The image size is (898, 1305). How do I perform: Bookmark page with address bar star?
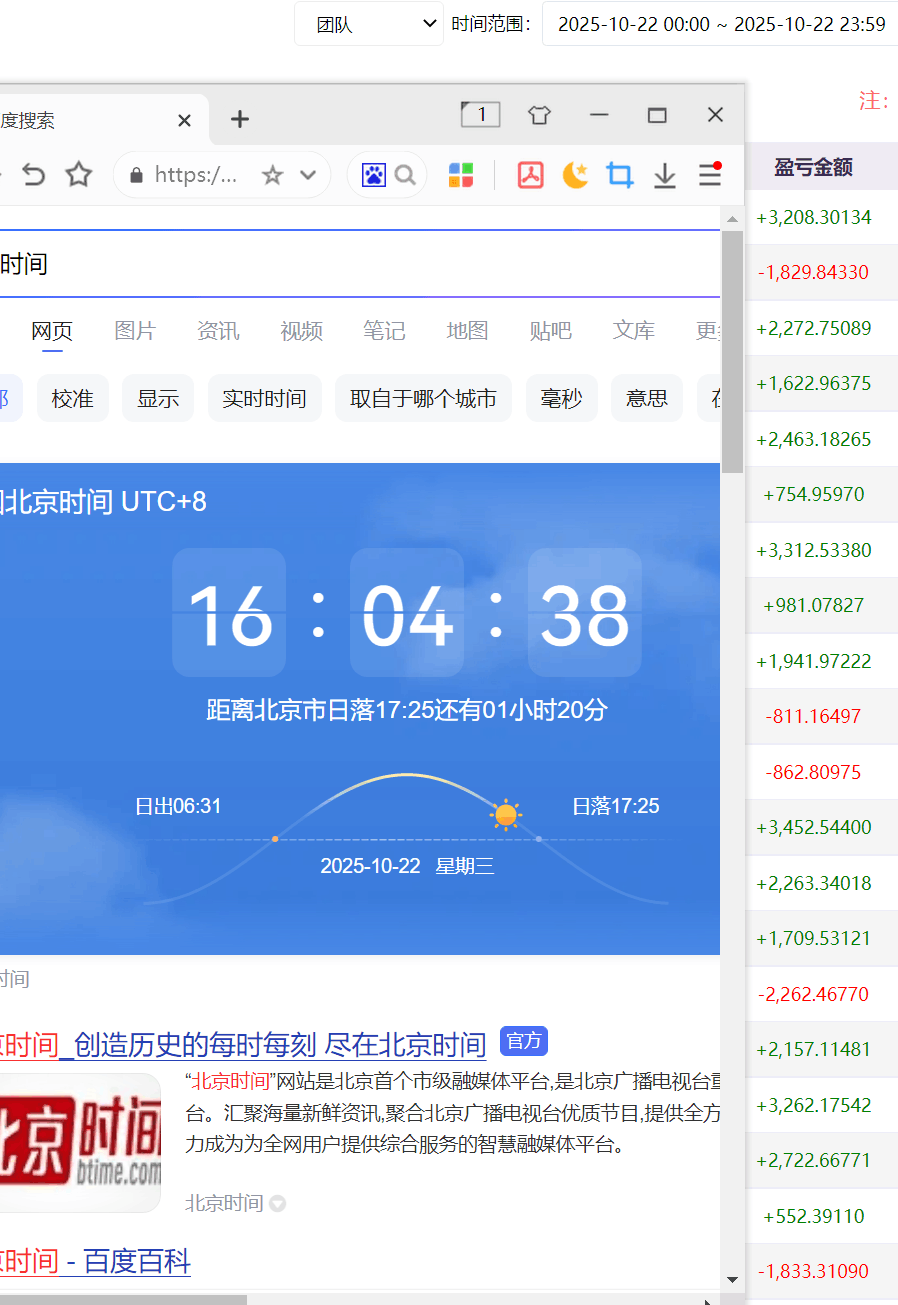[x=272, y=176]
